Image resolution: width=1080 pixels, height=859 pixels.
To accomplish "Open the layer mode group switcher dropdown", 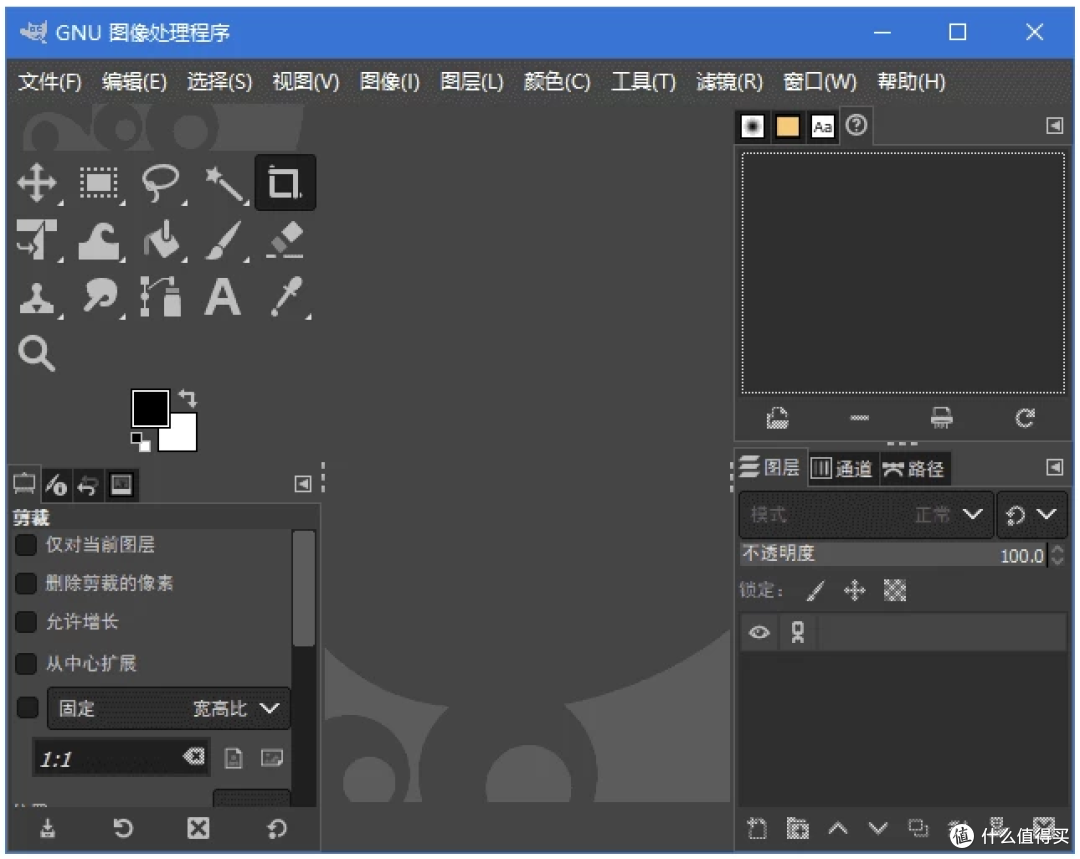I will pyautogui.click(x=1031, y=515).
